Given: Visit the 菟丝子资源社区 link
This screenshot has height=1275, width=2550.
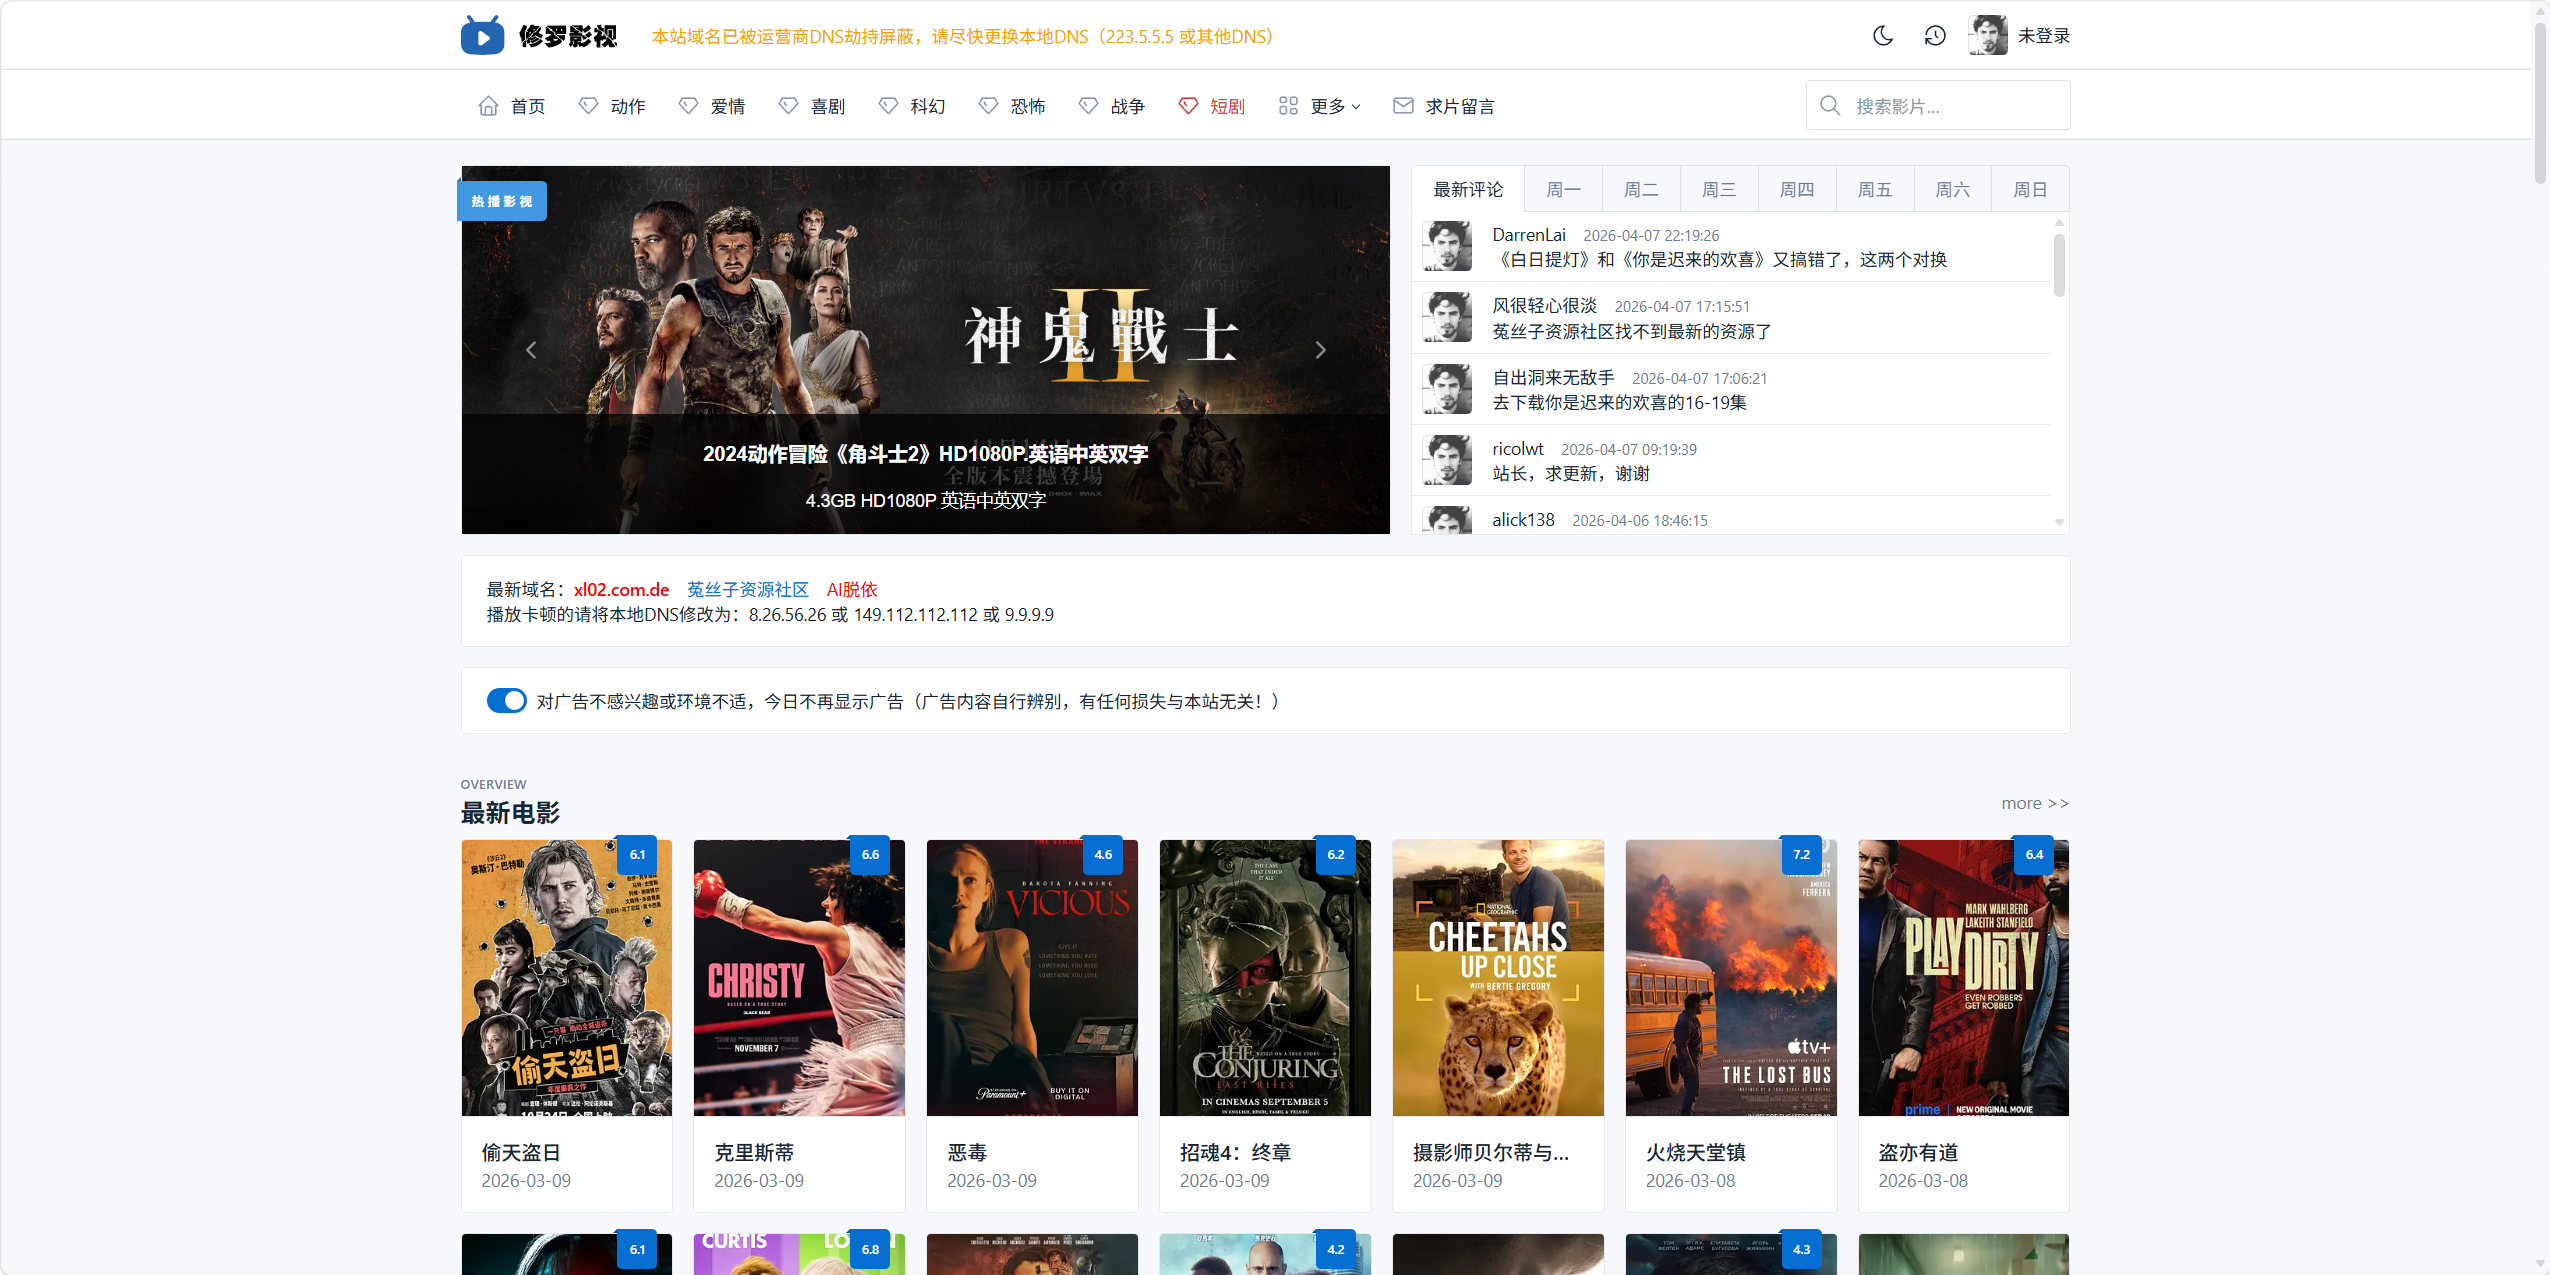Looking at the screenshot, I should [746, 589].
